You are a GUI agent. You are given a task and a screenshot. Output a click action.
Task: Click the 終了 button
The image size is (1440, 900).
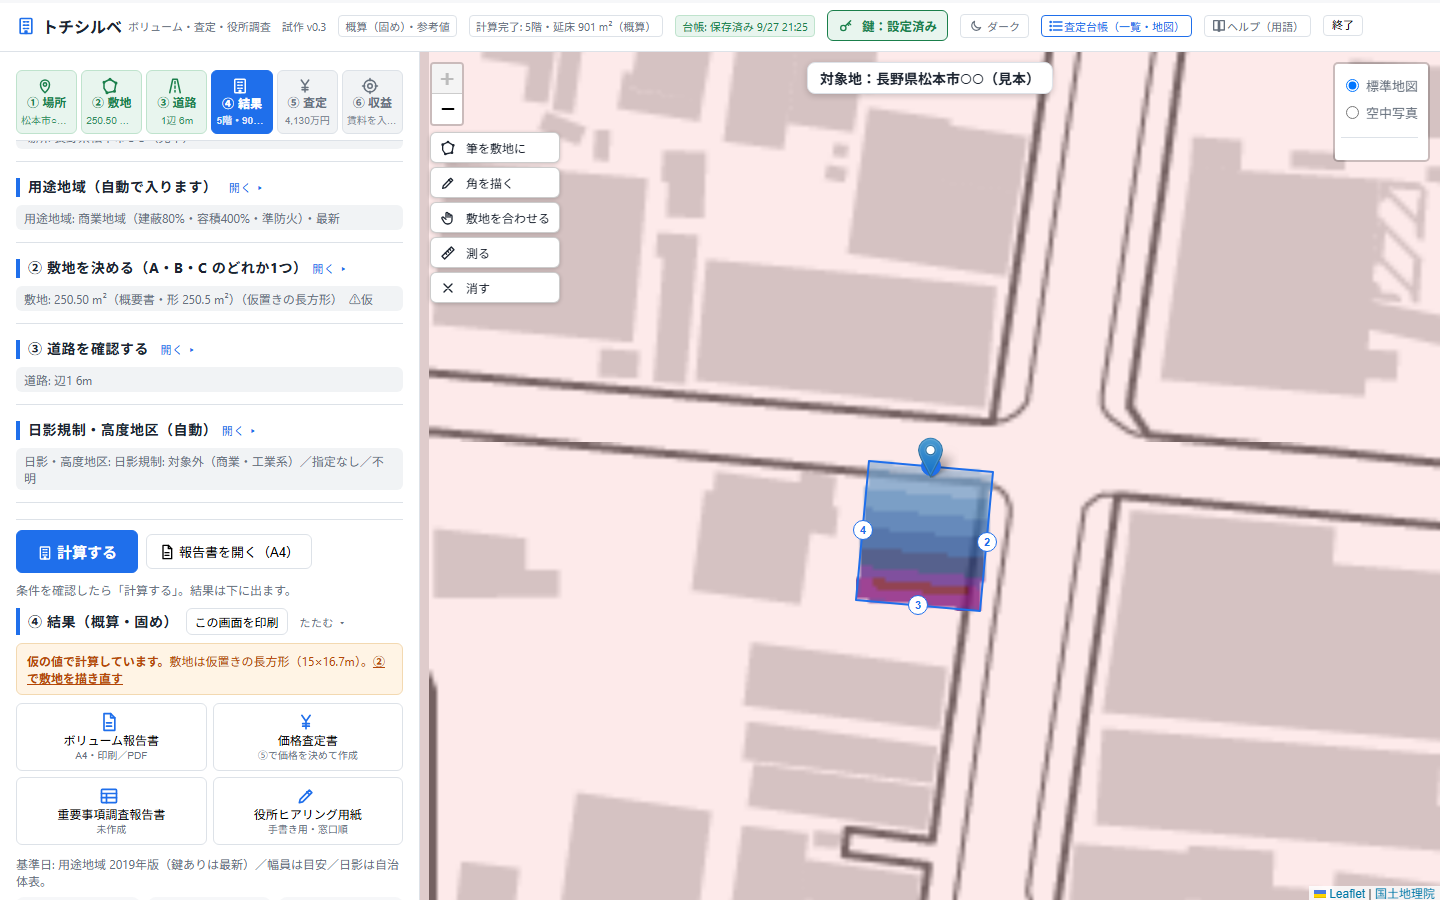pos(1343,25)
